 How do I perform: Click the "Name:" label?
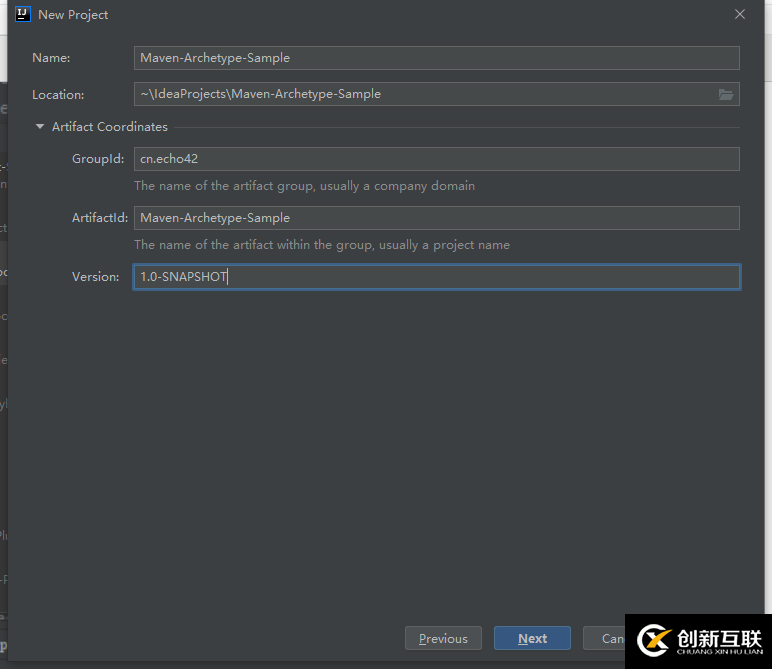pos(51,58)
